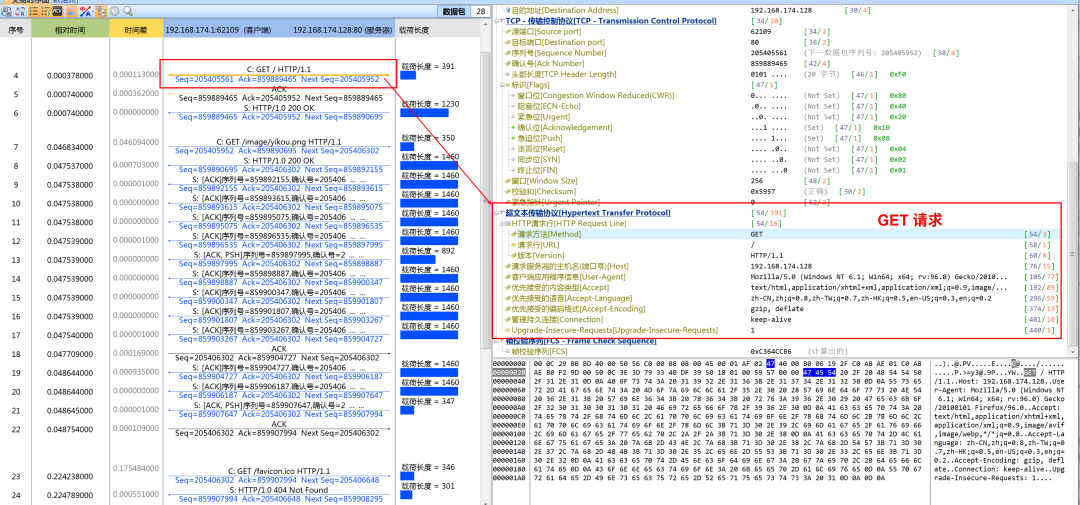Click the first toolbar icon at far left
Screen dimensions: 1080x505
tap(6, 11)
